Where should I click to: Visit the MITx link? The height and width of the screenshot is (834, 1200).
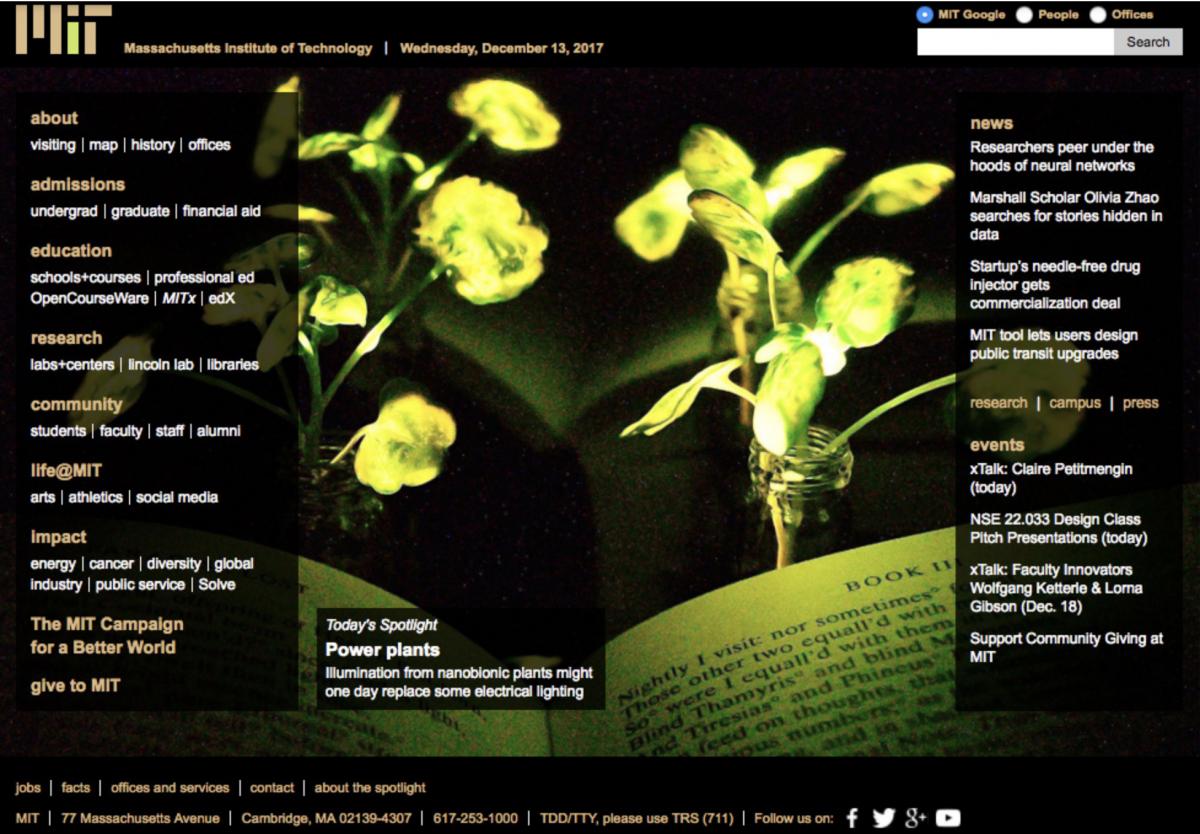(179, 298)
